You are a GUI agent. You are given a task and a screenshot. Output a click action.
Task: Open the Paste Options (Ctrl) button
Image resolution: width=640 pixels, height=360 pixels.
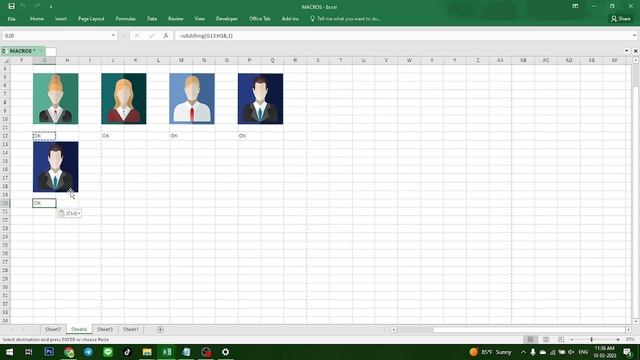coord(69,213)
